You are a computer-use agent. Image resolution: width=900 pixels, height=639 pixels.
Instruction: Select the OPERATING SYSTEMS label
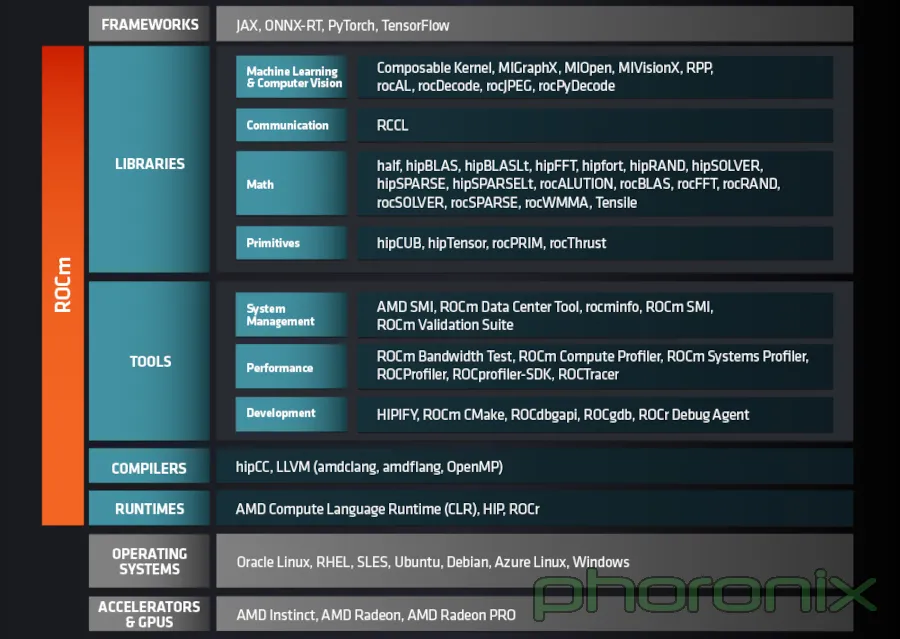149,561
